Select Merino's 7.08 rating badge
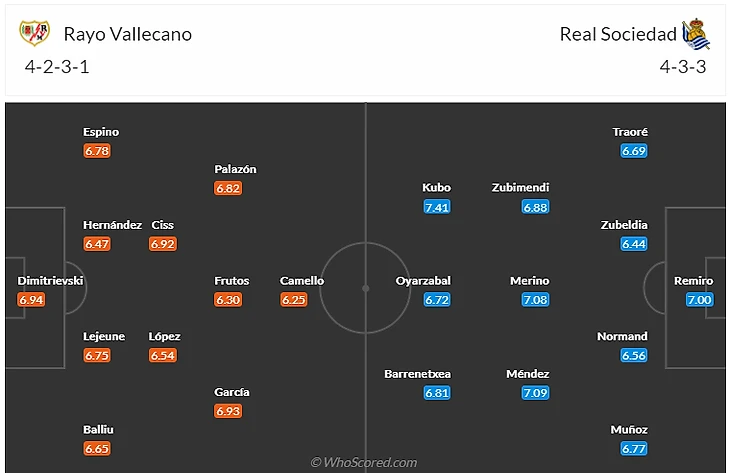The width and height of the screenshot is (730, 473). 535,300
